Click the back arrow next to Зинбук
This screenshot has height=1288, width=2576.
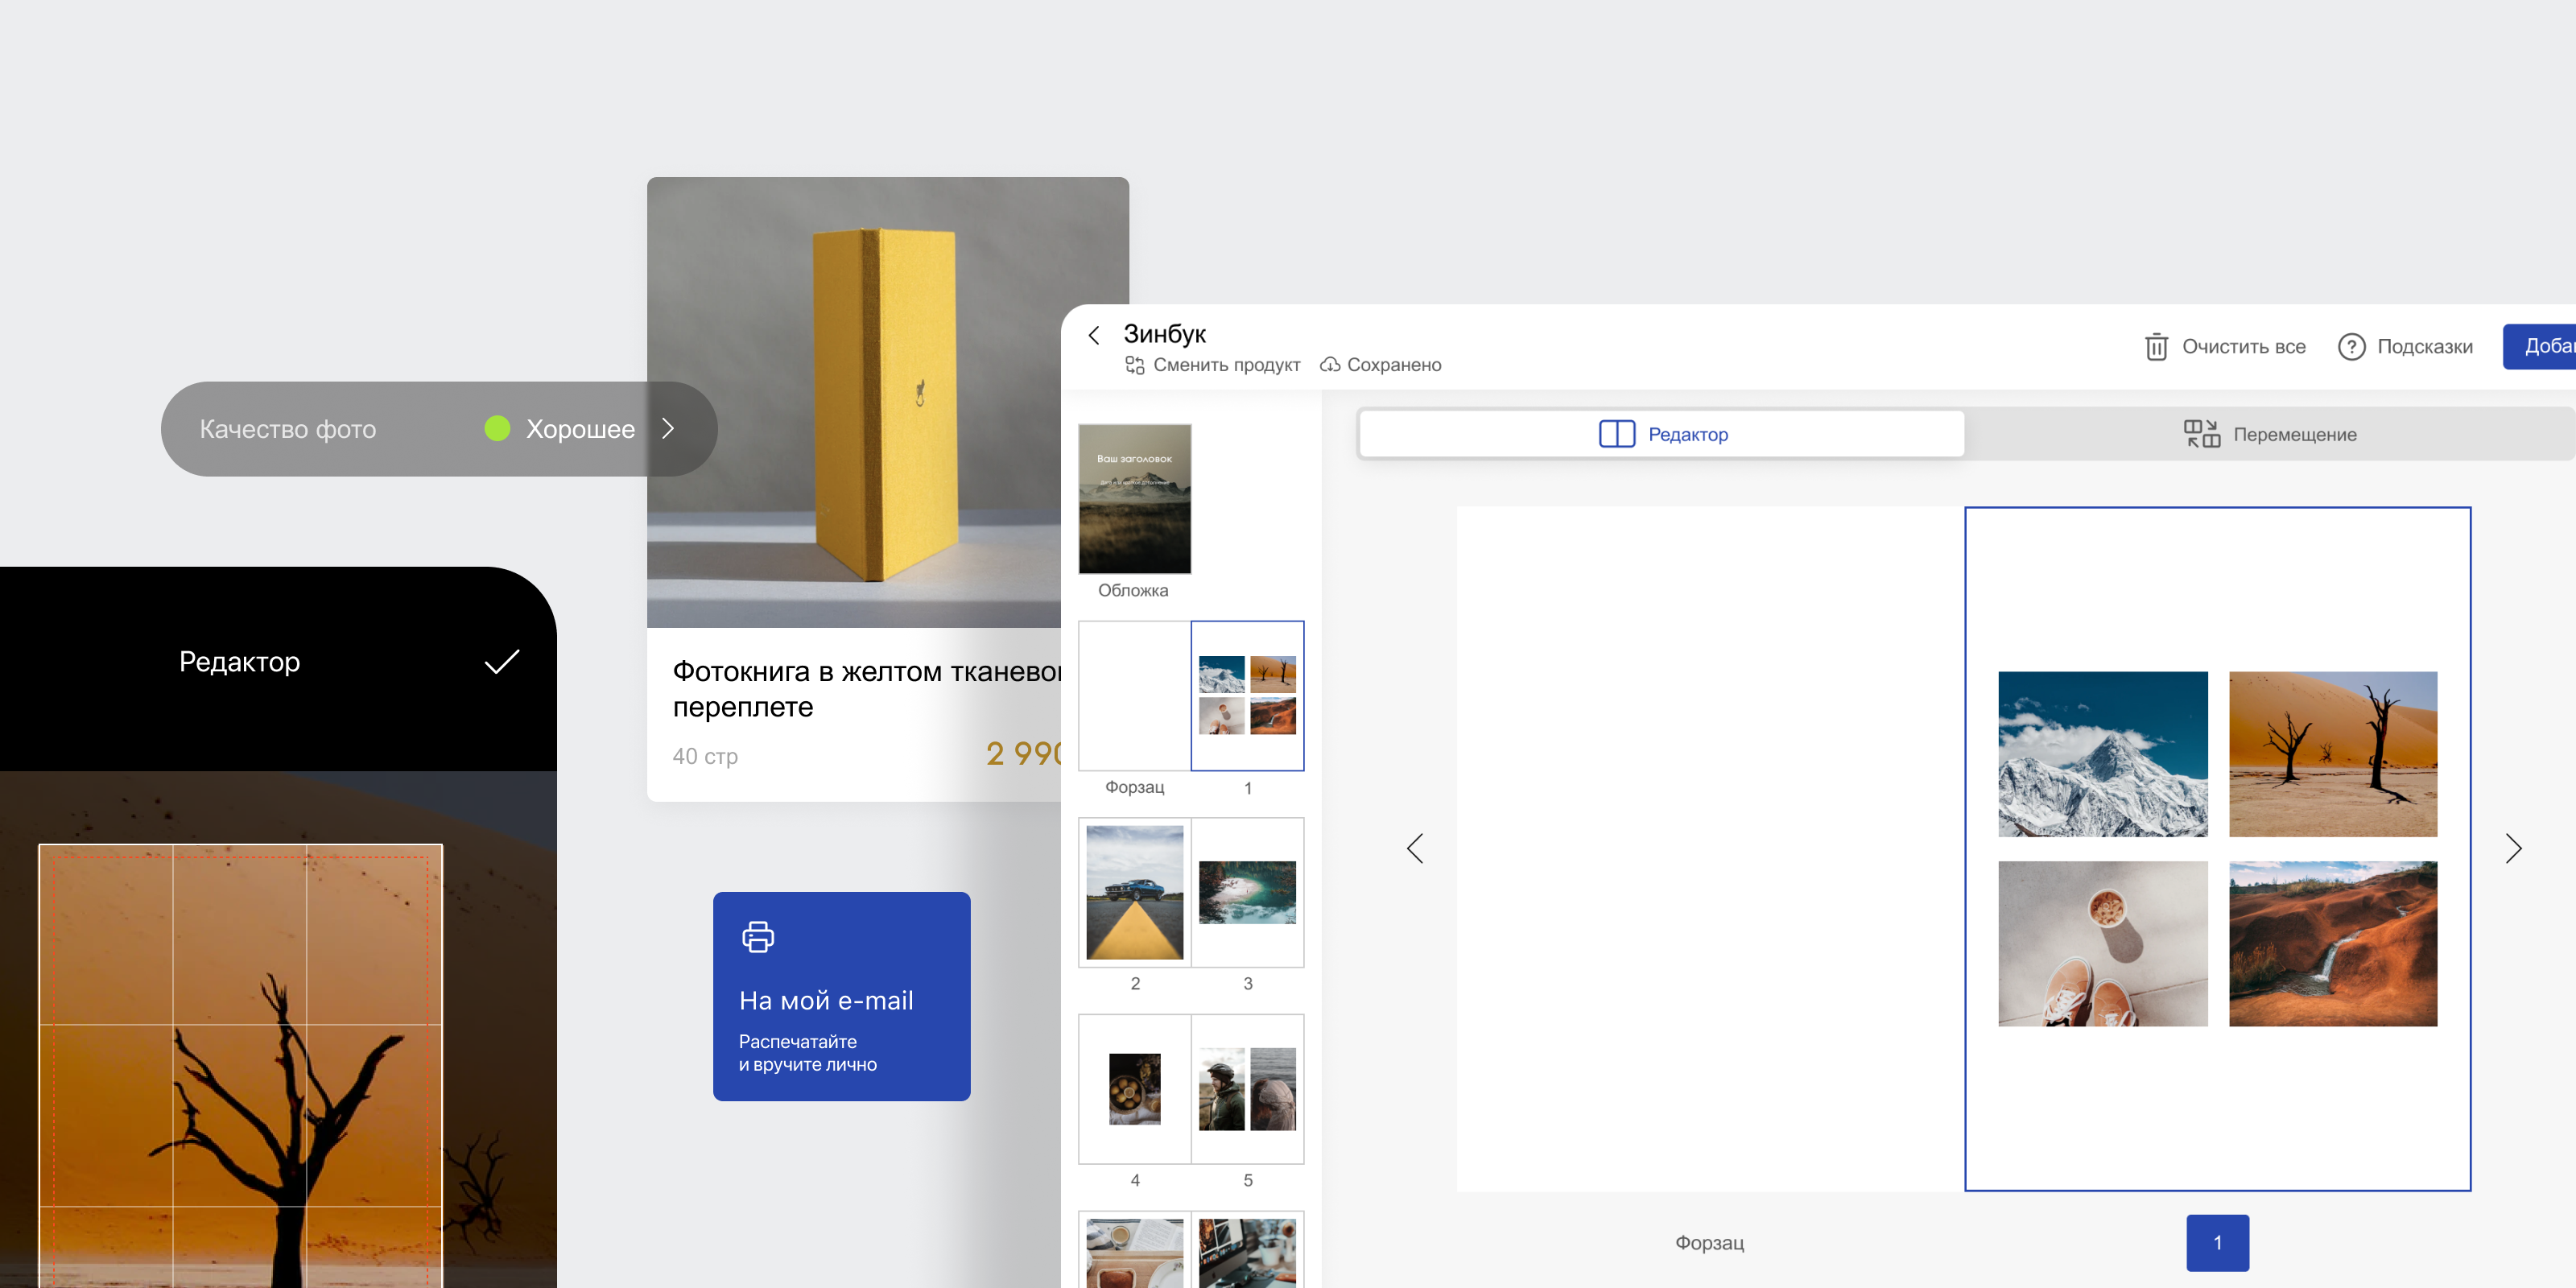click(x=1093, y=335)
